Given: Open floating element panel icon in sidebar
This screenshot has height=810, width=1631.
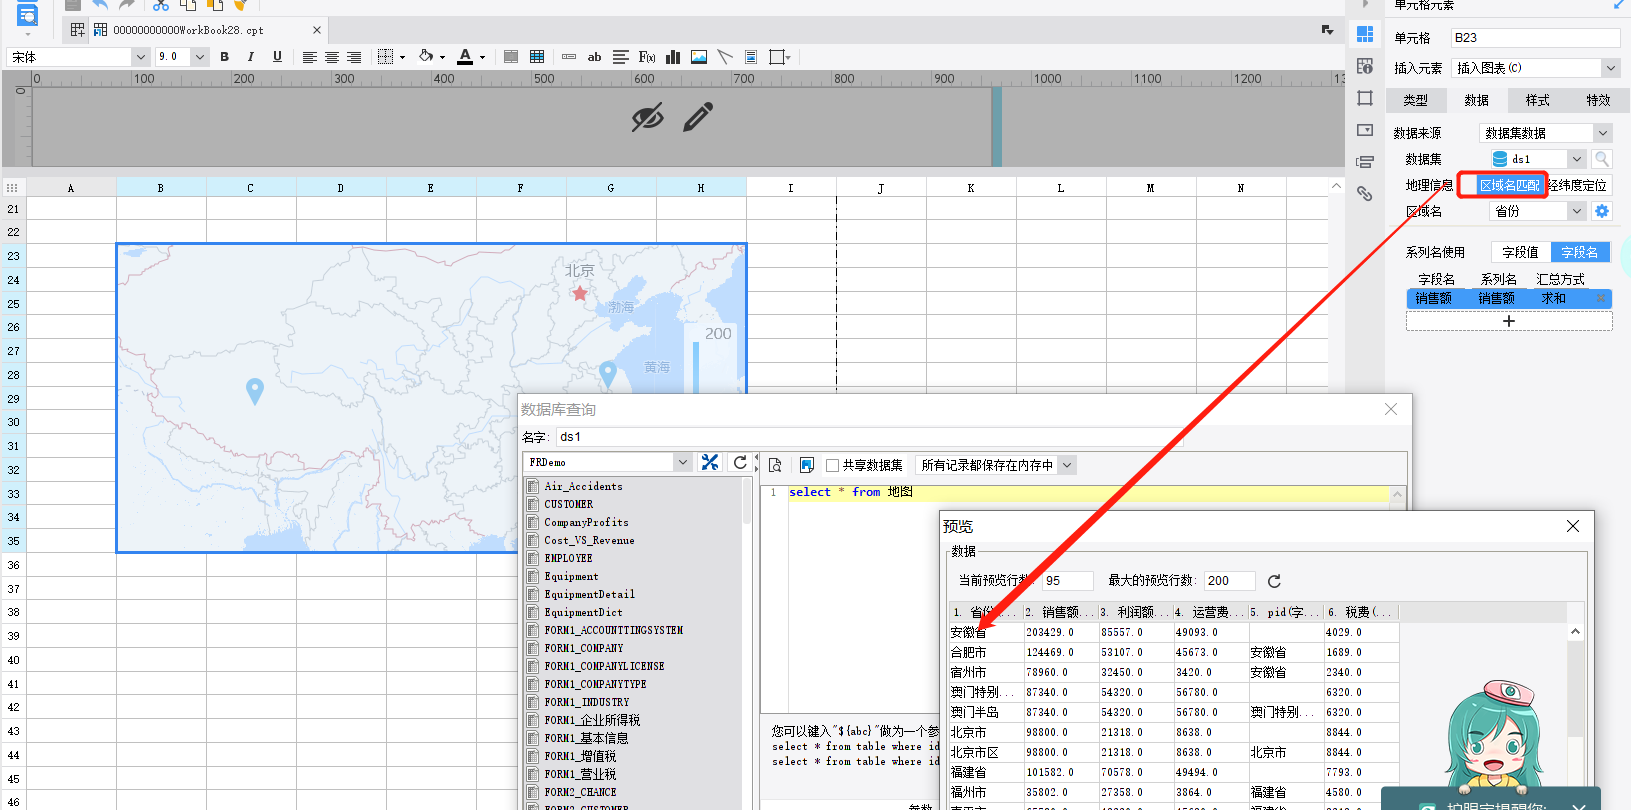Looking at the screenshot, I should click(x=1365, y=98).
